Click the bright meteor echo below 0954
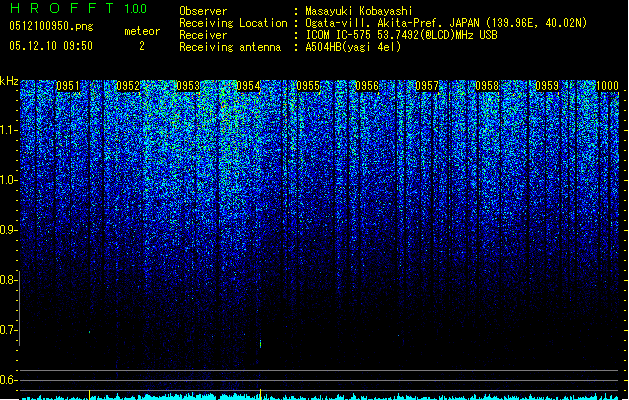The width and height of the screenshot is (629, 400). coord(261,343)
